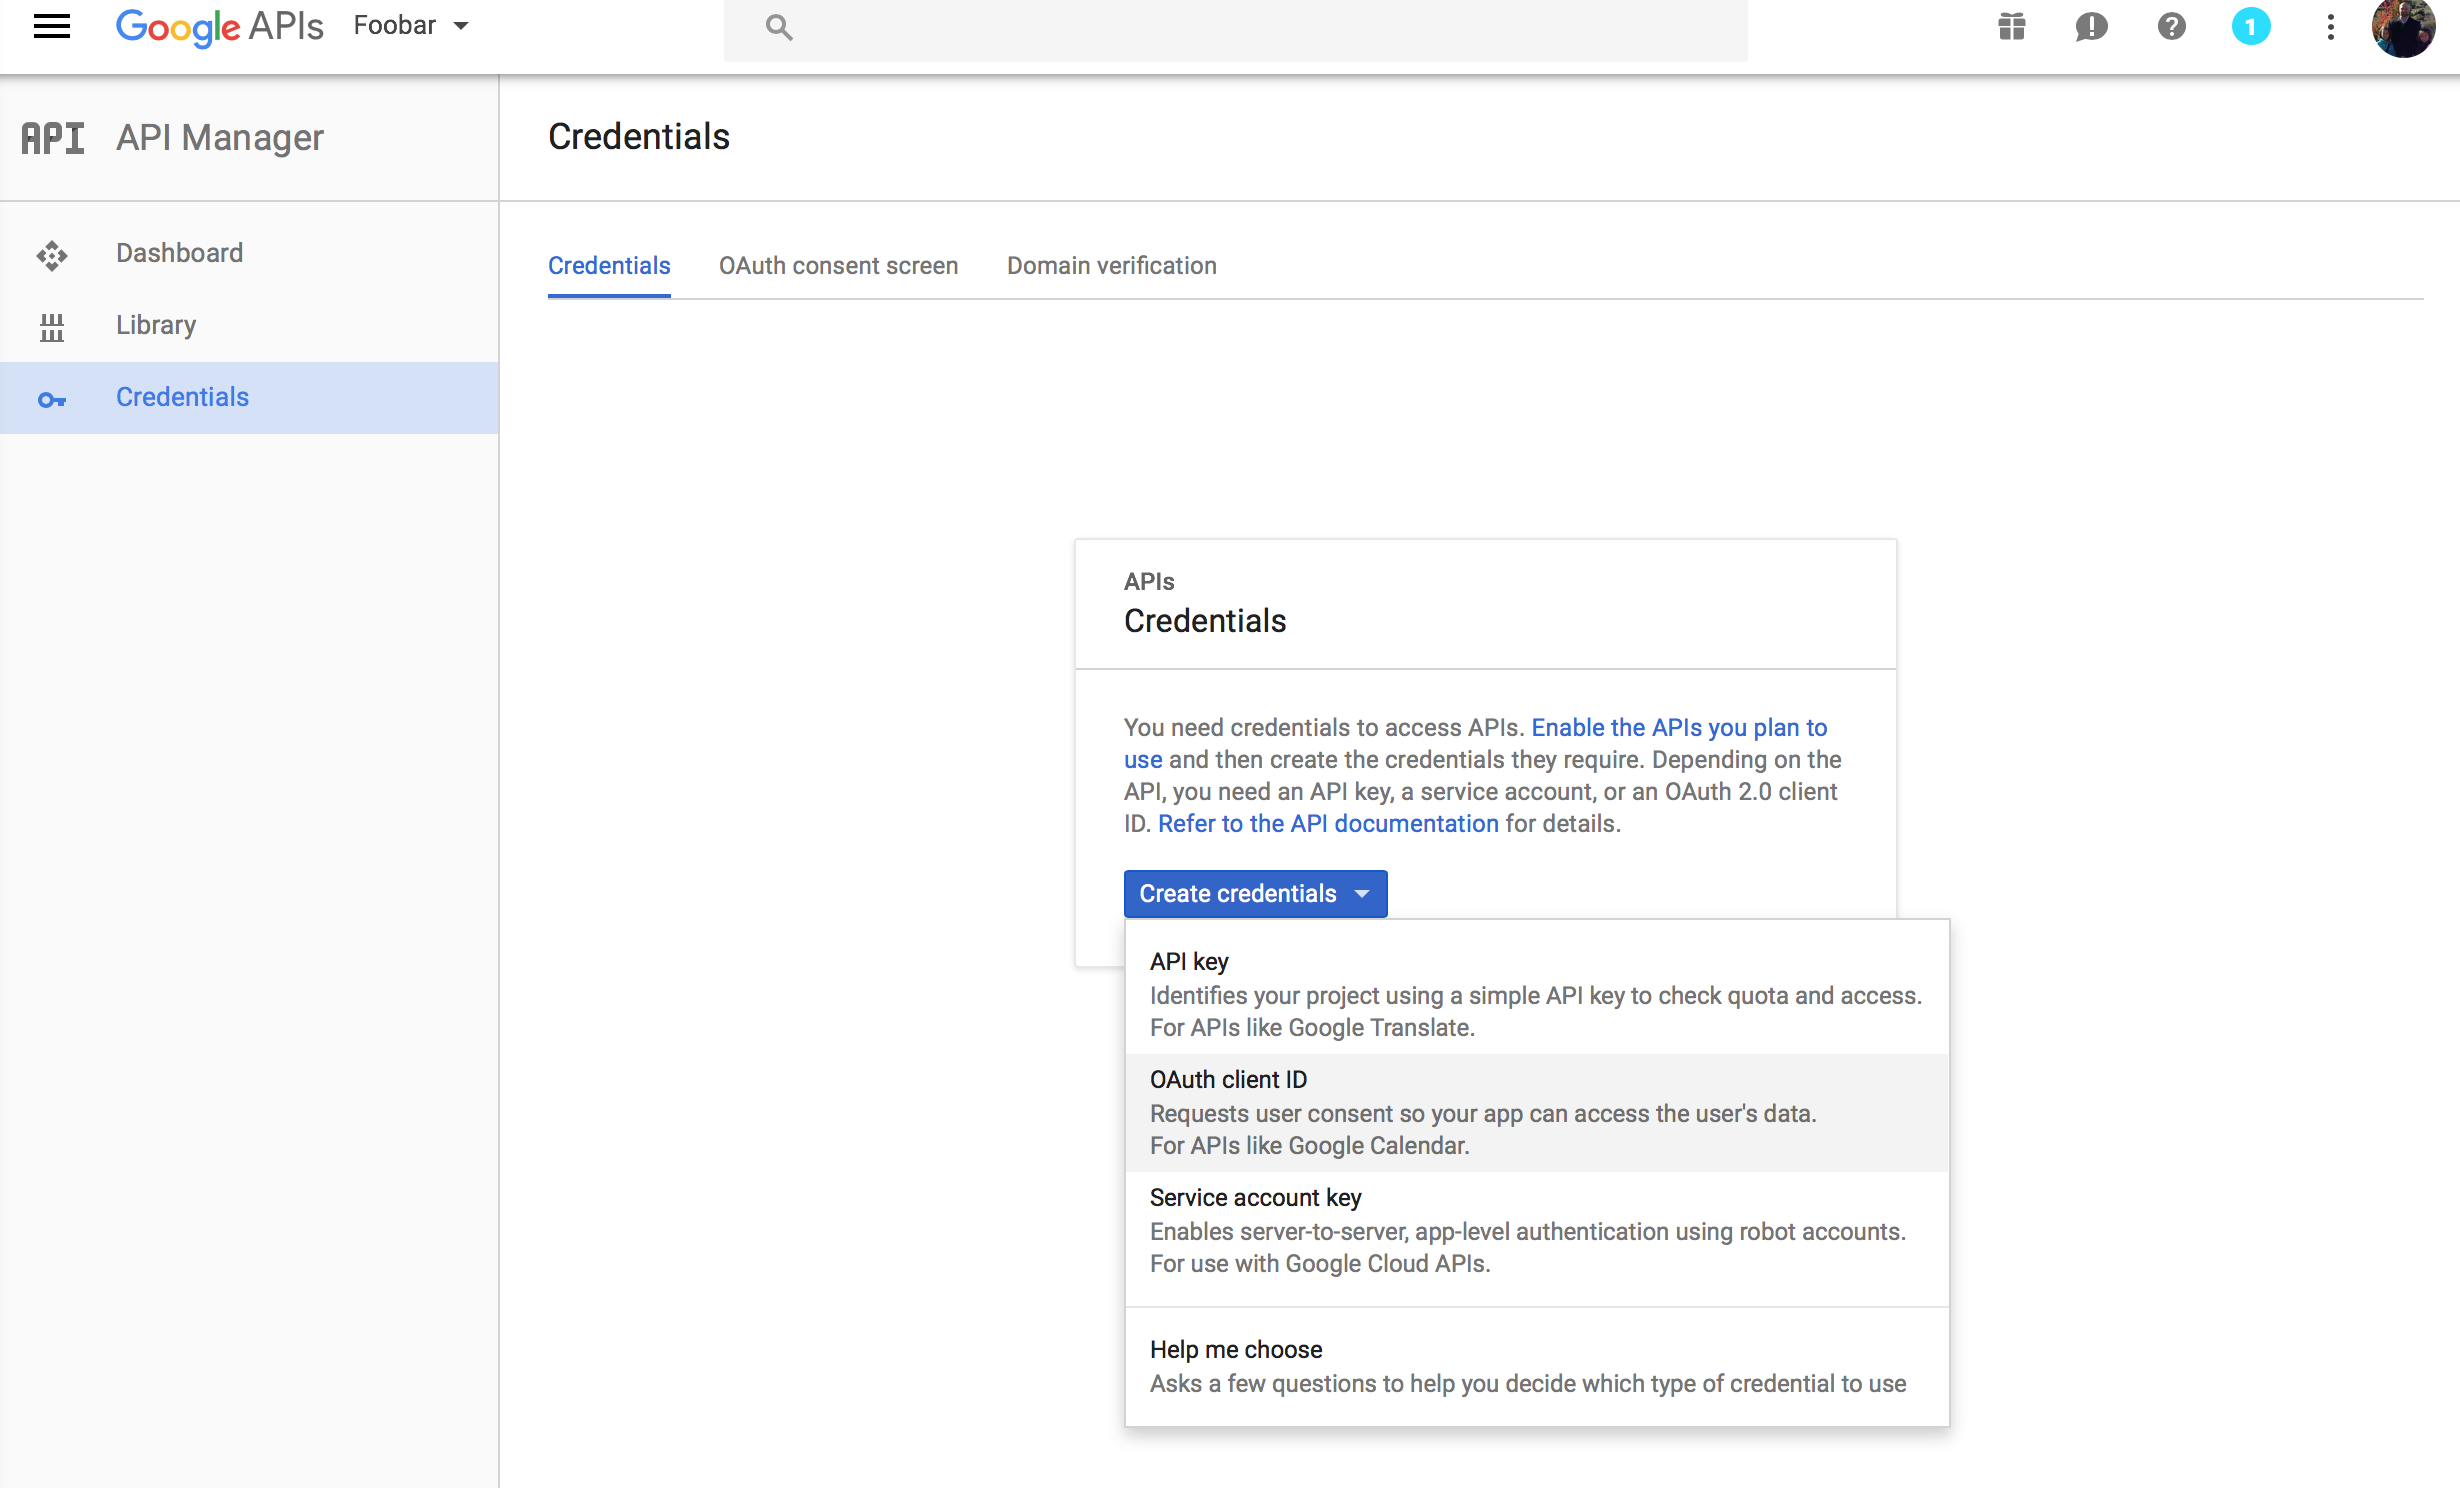Click the Google APIs logo
Viewport: 2460px width, 1488px height.
point(219,27)
